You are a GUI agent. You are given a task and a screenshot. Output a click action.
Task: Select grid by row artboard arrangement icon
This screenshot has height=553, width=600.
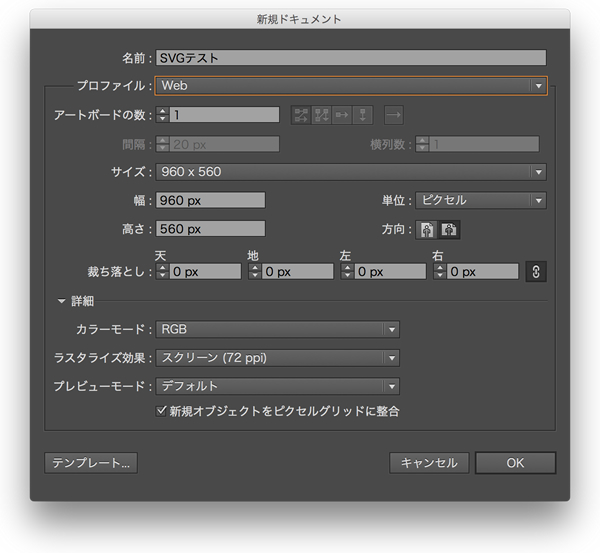point(300,115)
